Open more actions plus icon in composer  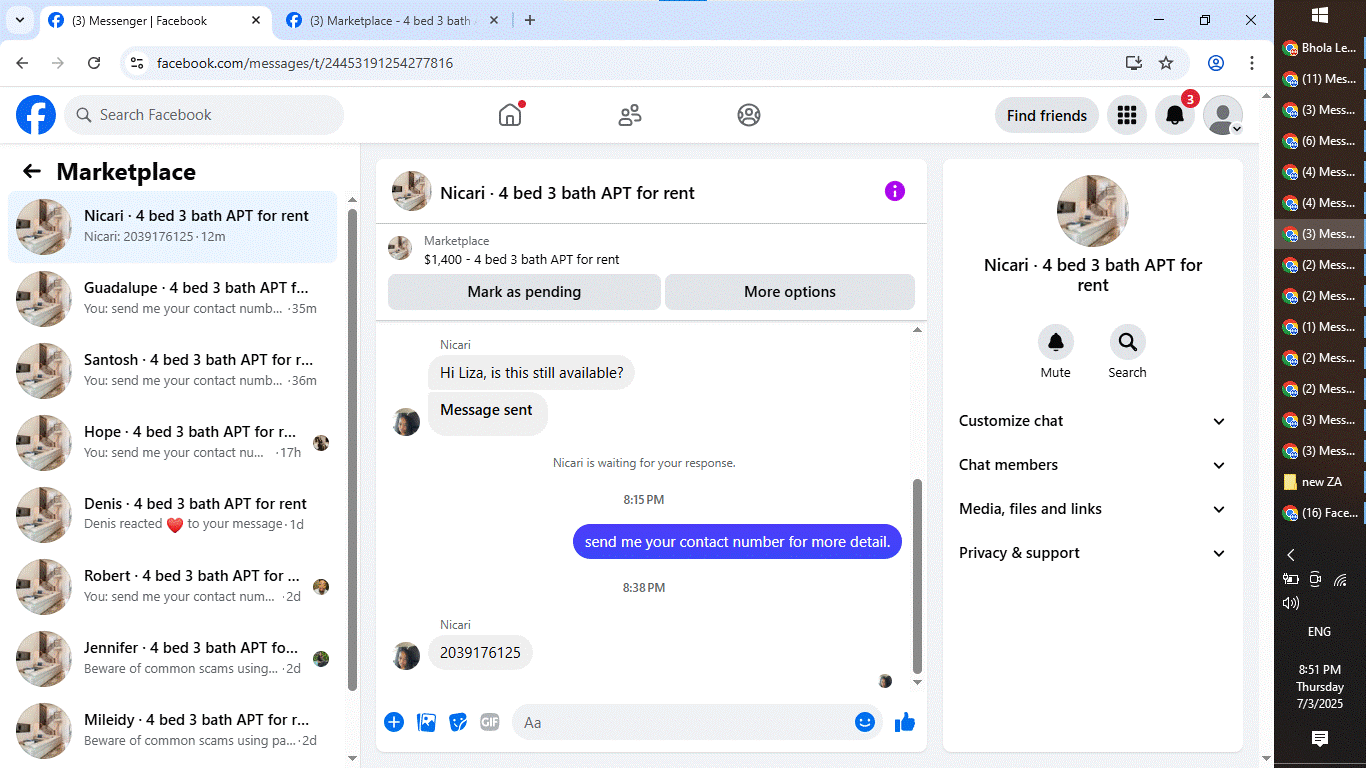(x=394, y=722)
